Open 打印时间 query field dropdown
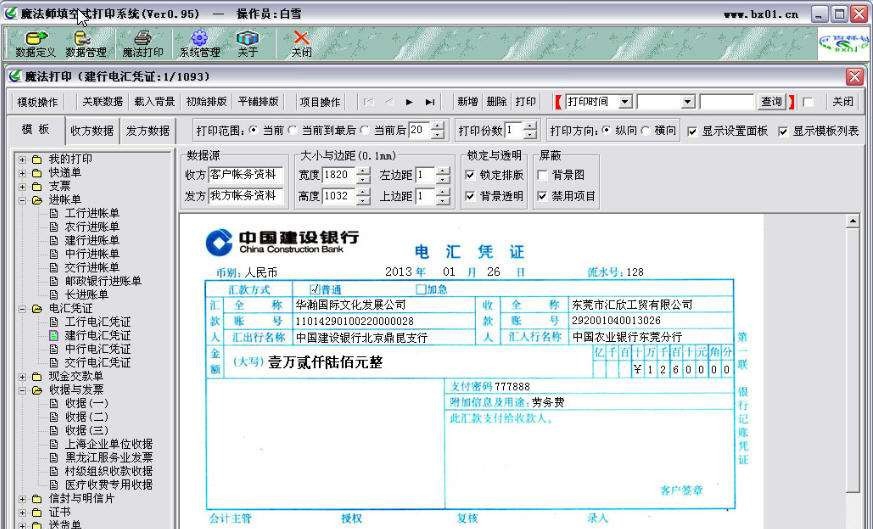Viewport: 873px width, 529px height. click(x=625, y=102)
